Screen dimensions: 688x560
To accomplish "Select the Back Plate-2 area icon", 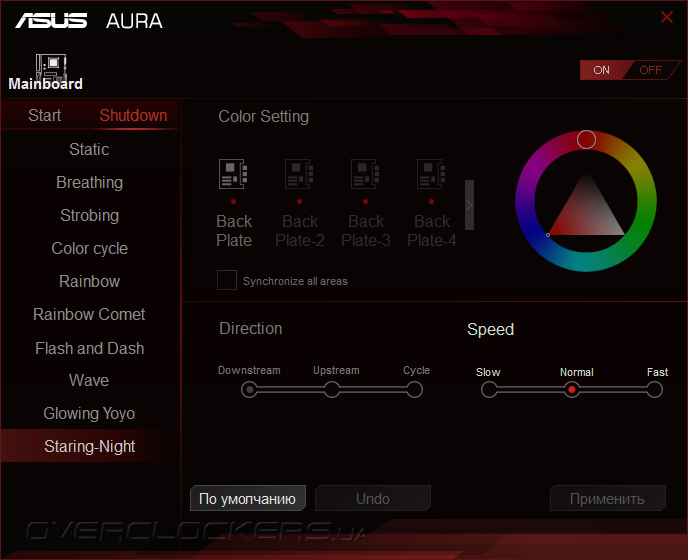I will coord(299,174).
